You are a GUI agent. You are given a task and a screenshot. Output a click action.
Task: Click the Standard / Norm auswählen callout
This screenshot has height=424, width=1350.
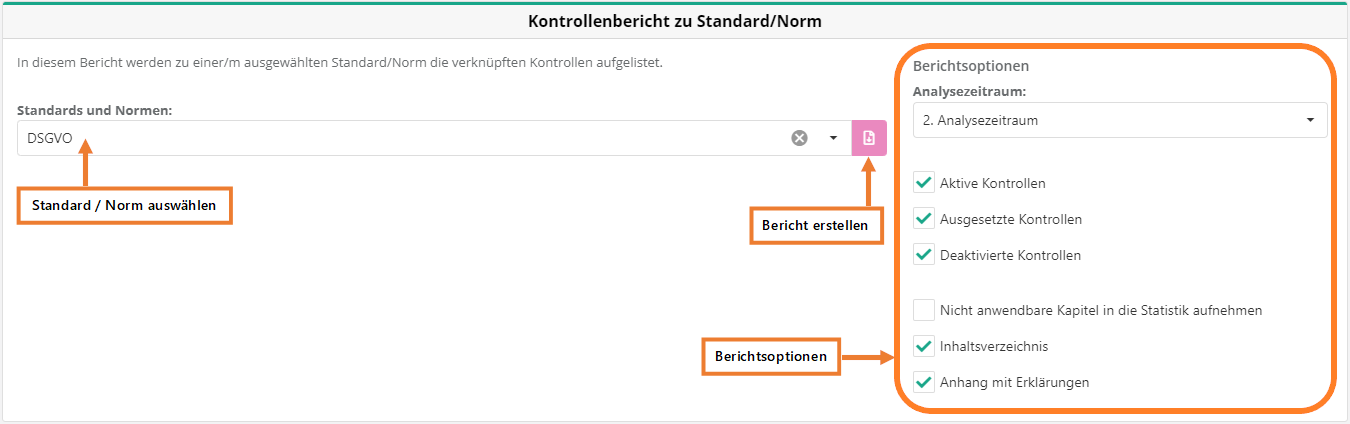coord(125,206)
